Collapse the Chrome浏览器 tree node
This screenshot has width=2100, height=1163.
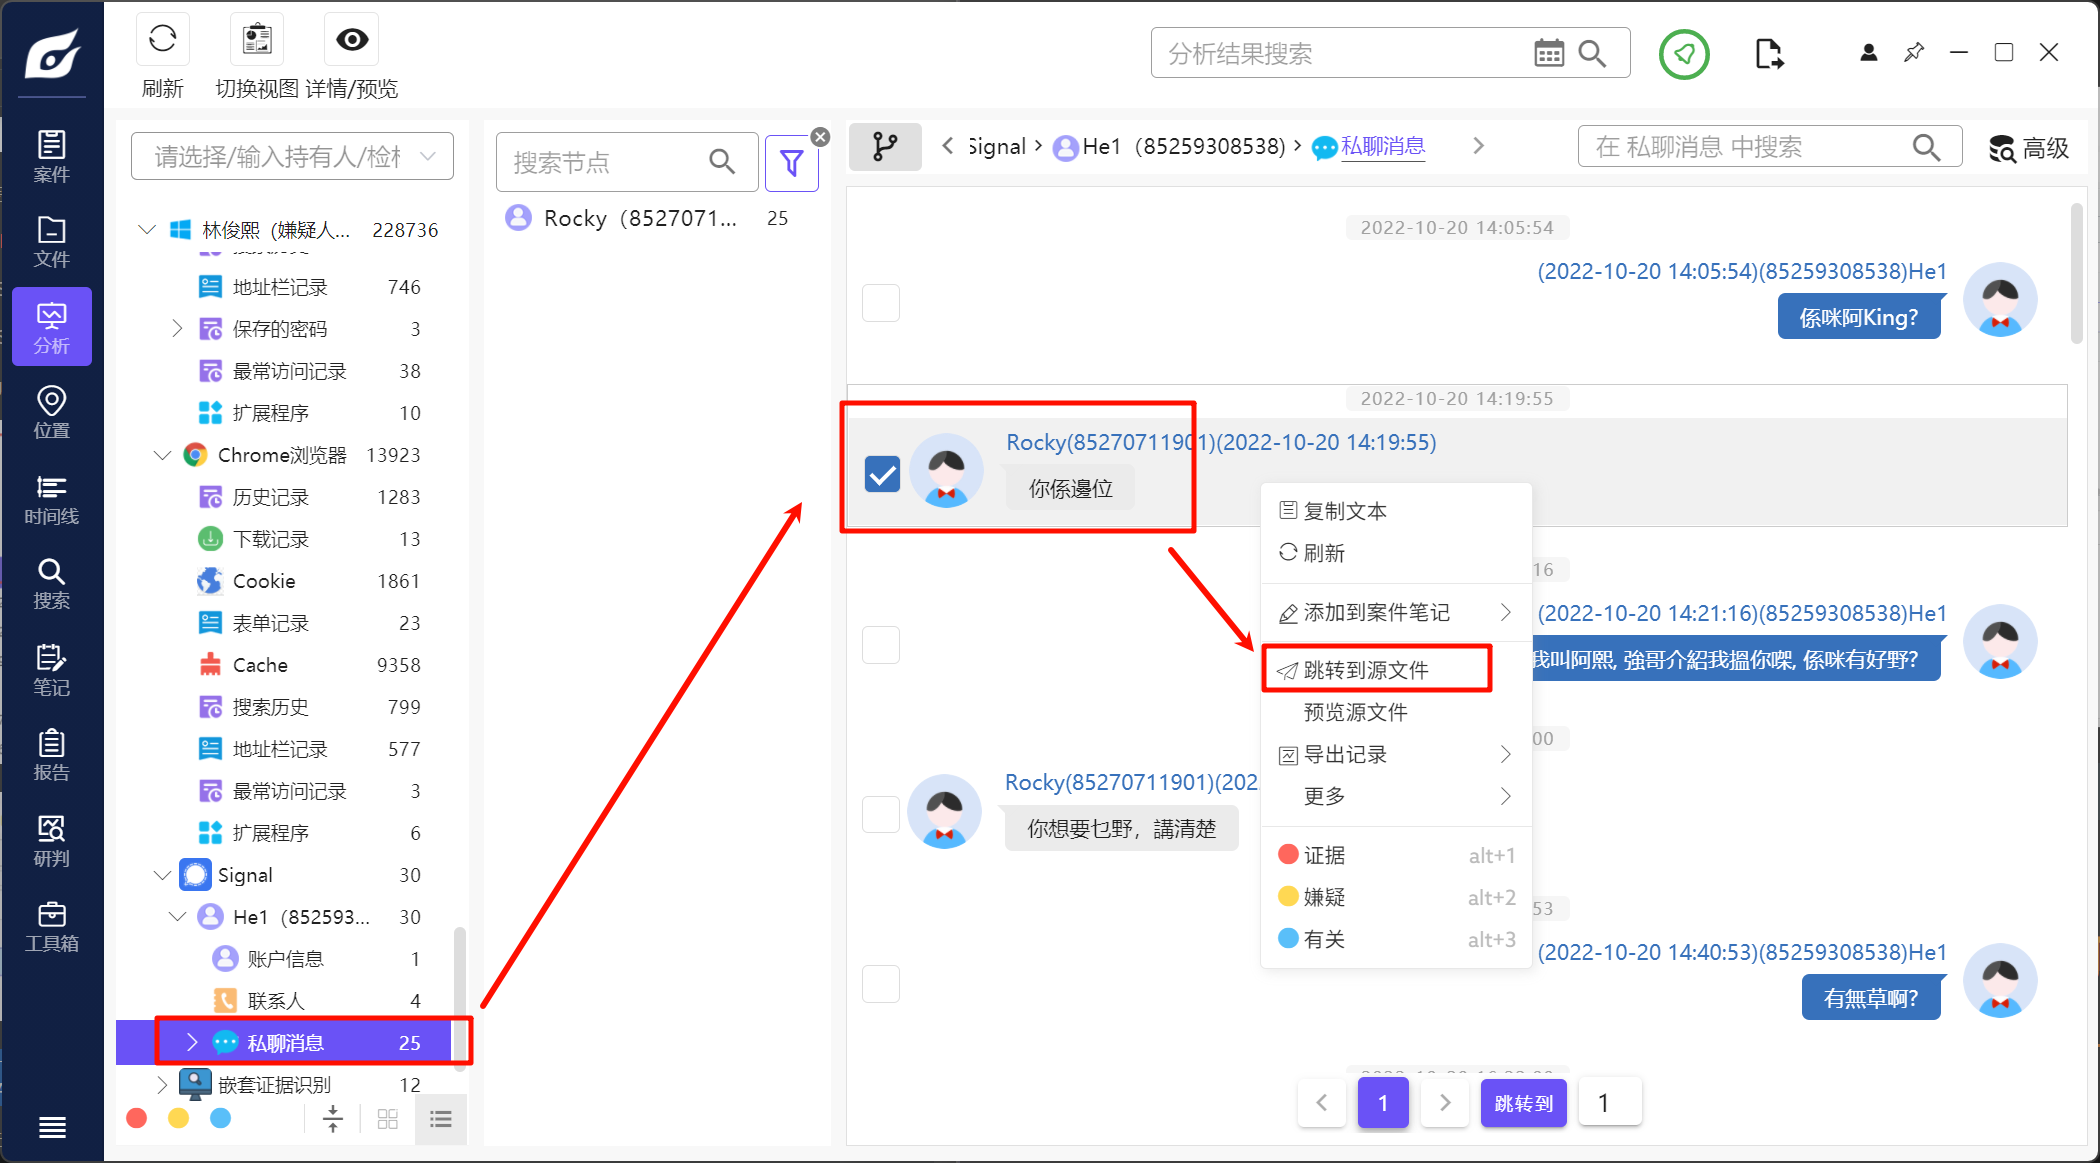[x=162, y=455]
